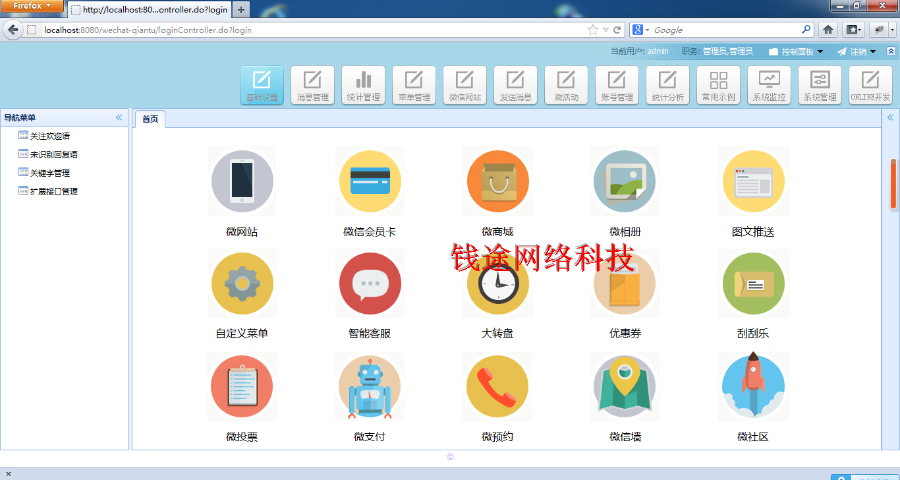
Task: Open the 基础设置 toolbar module
Action: (x=262, y=85)
